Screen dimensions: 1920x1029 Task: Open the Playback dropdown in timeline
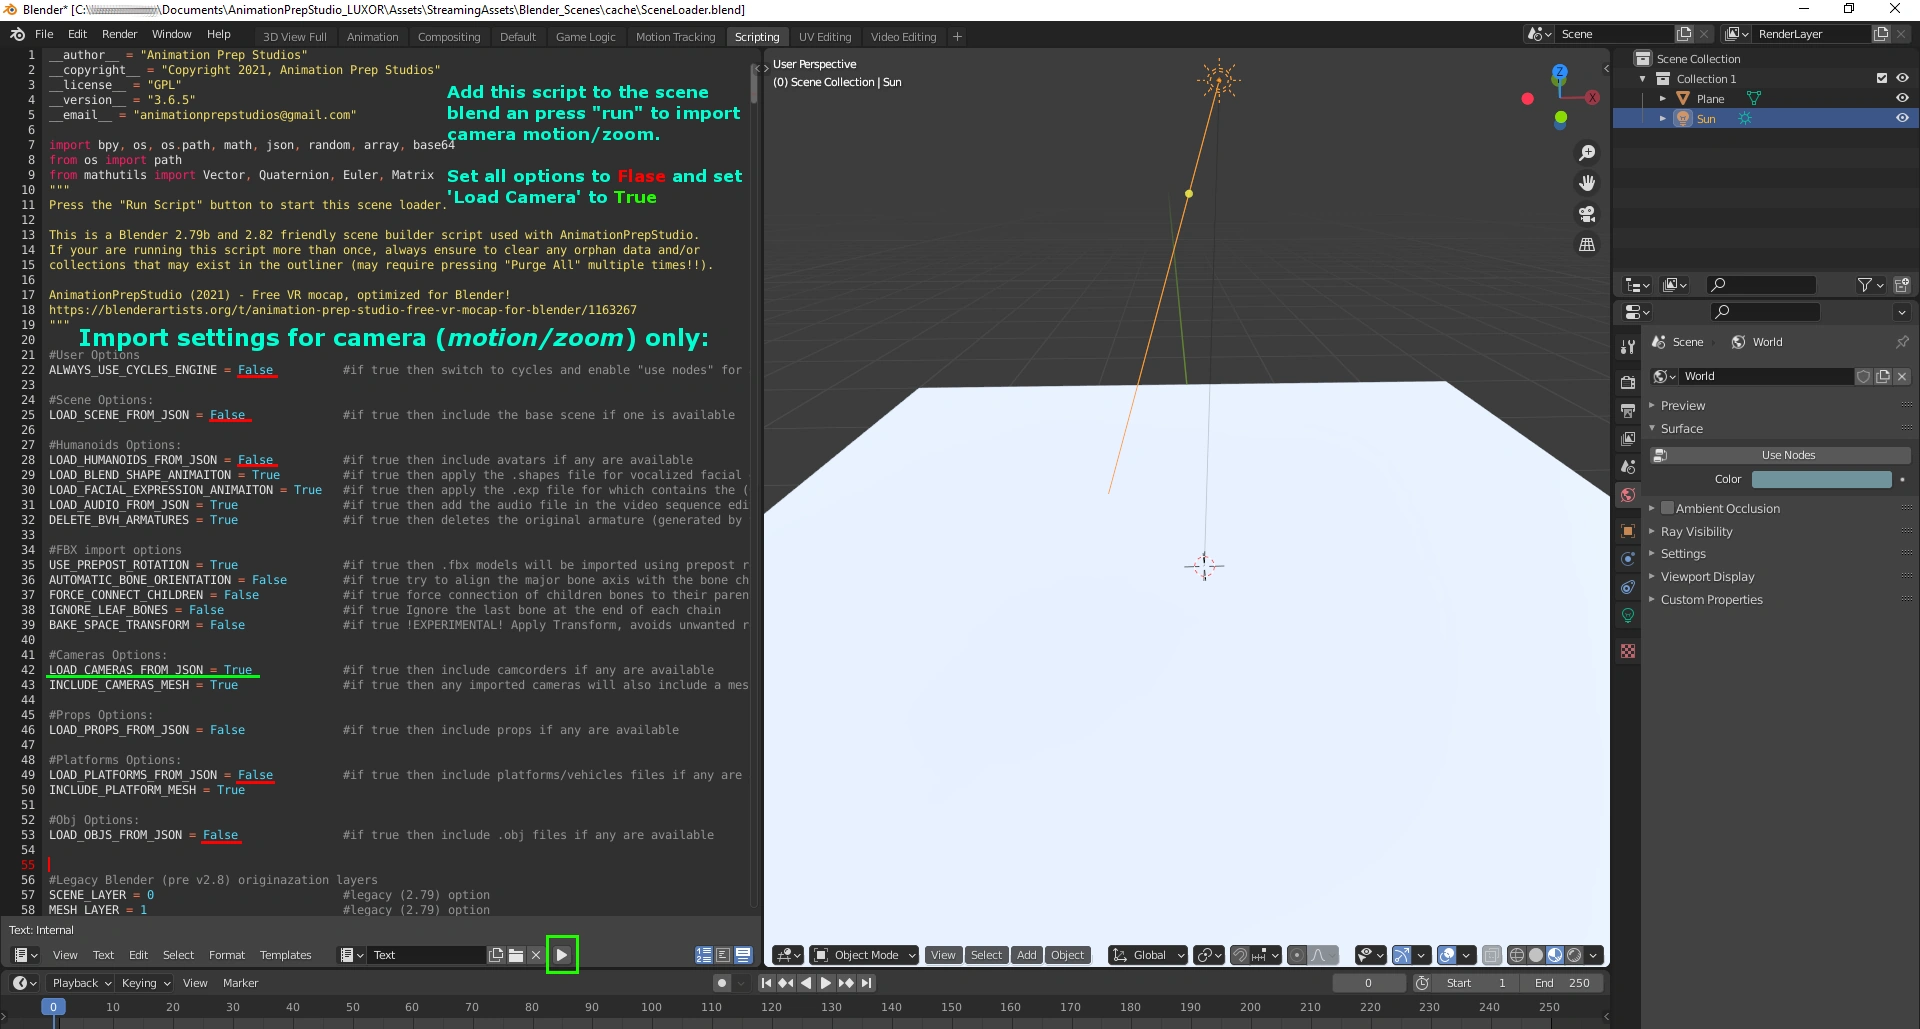click(82, 983)
